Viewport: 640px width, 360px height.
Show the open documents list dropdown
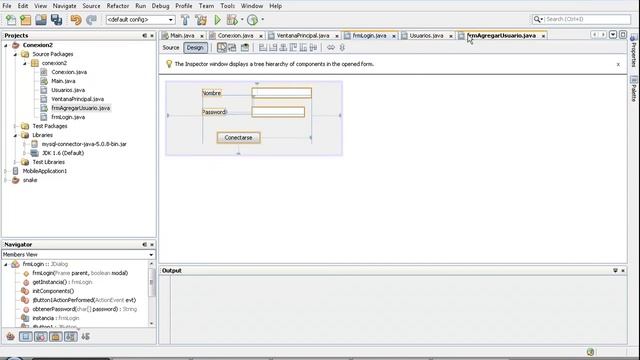pos(613,35)
